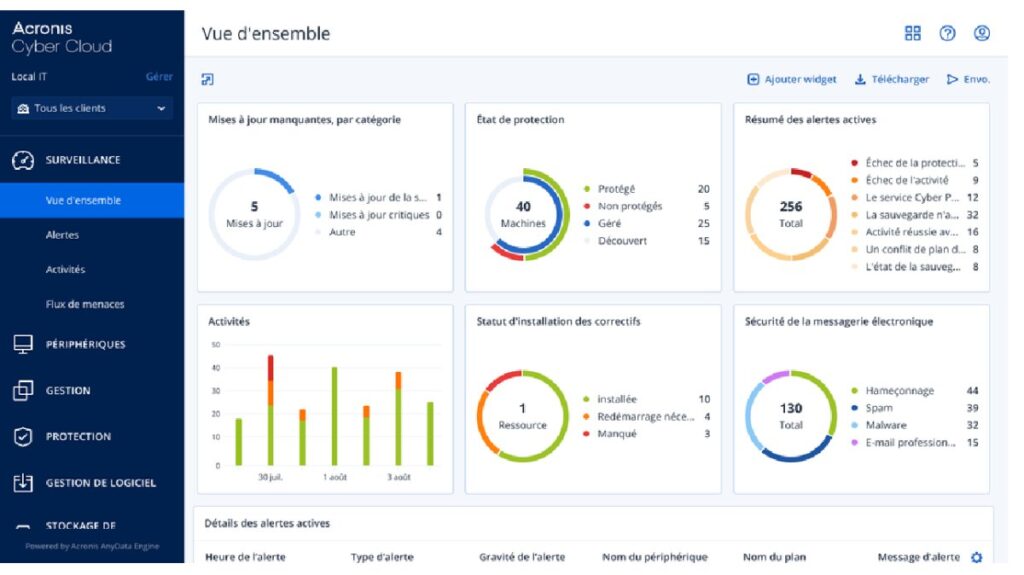Select the Échec de l'activité alert entry
Image resolution: width=1024 pixels, height=575 pixels.
click(x=914, y=180)
